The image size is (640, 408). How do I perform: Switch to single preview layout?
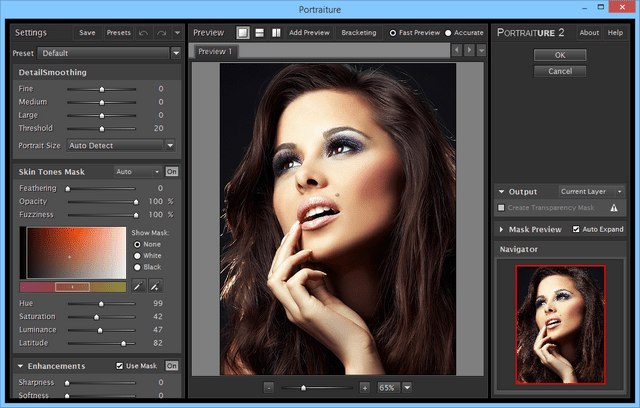[x=243, y=32]
